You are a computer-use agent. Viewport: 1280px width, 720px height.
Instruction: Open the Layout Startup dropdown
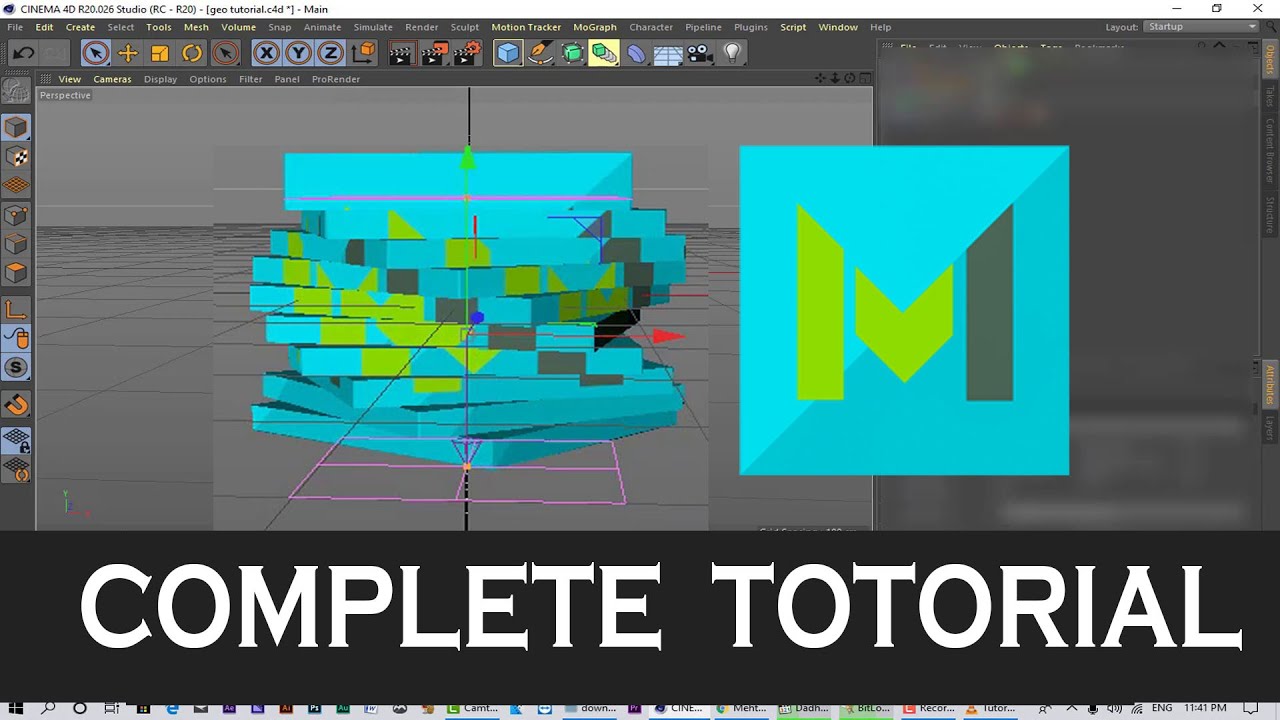click(1201, 27)
